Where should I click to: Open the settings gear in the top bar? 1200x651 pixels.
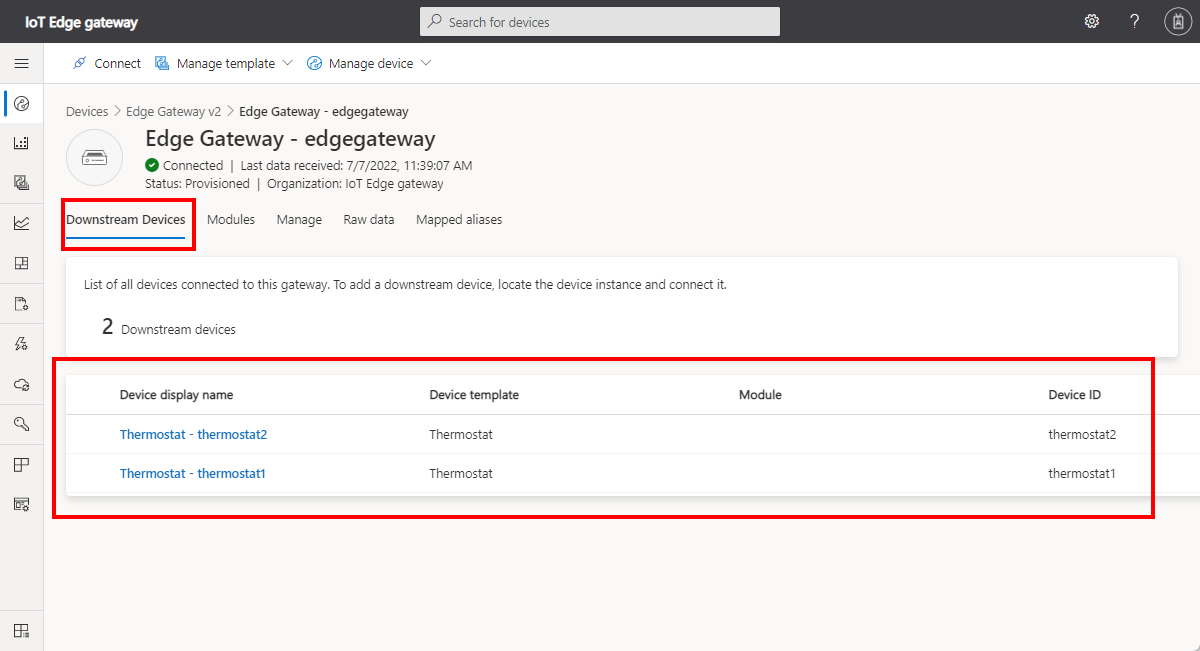(1091, 21)
